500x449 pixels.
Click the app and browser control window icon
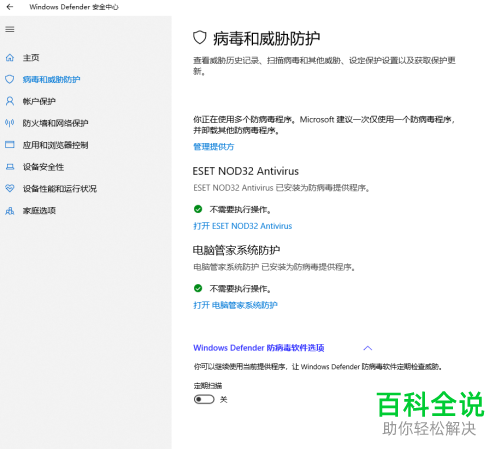[10, 145]
